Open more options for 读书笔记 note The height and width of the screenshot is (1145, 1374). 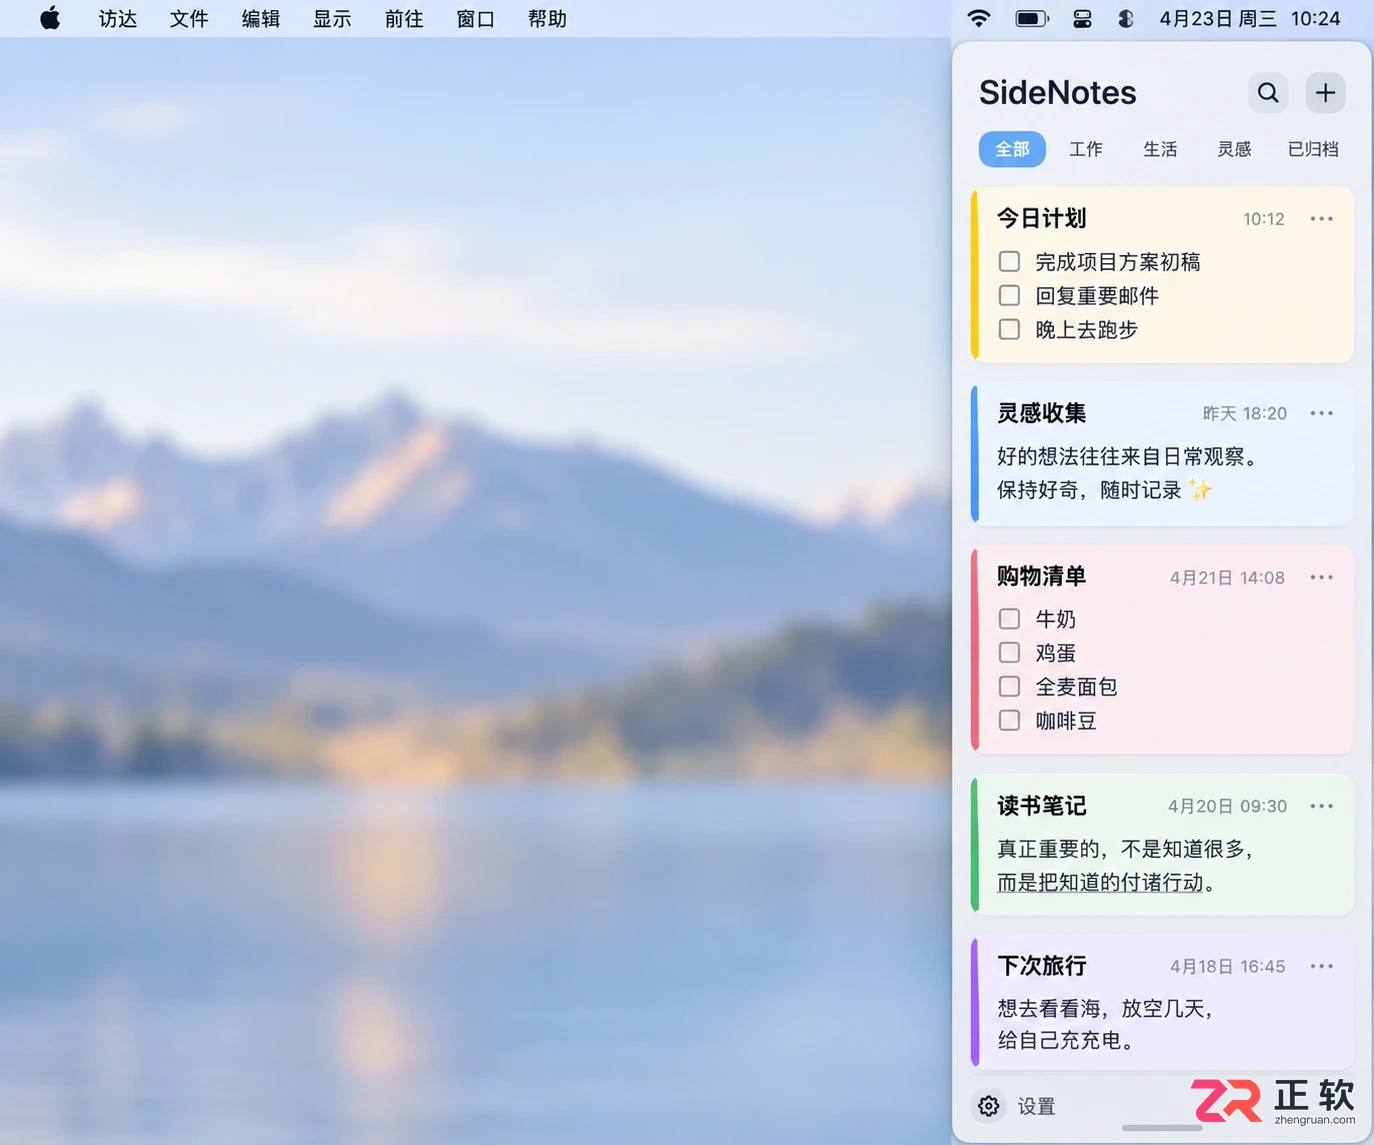pos(1322,806)
